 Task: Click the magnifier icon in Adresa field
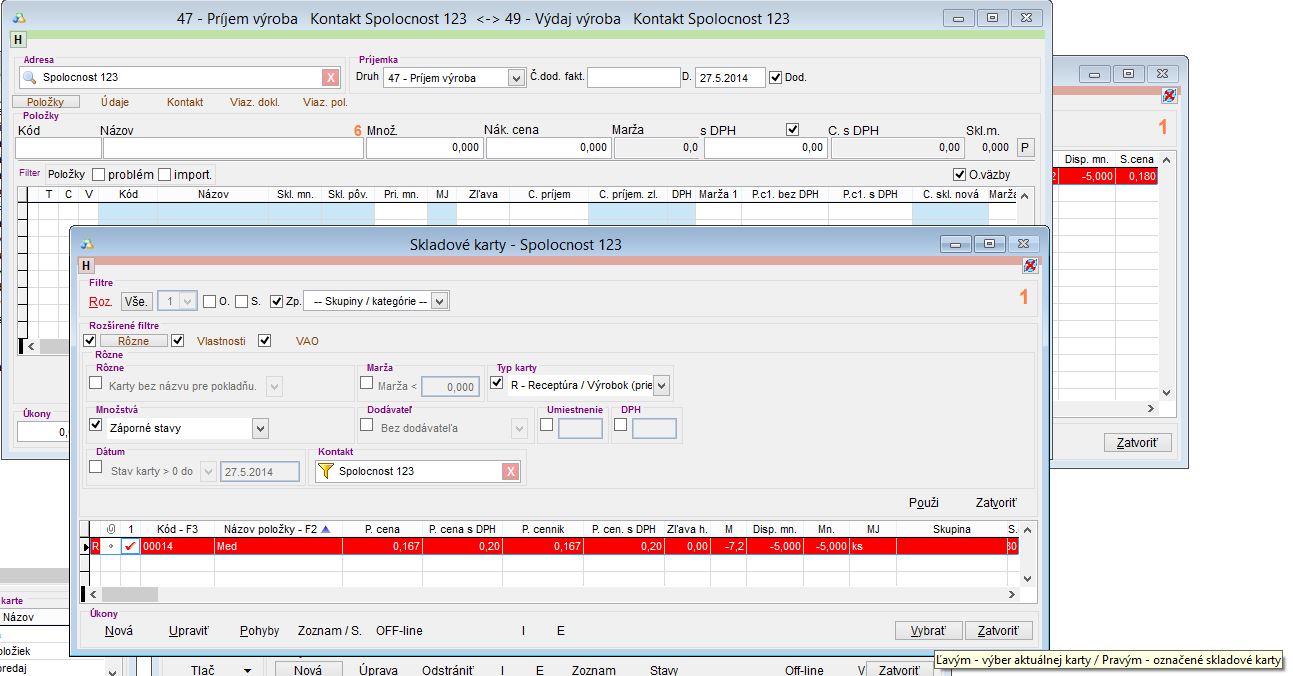point(29,78)
